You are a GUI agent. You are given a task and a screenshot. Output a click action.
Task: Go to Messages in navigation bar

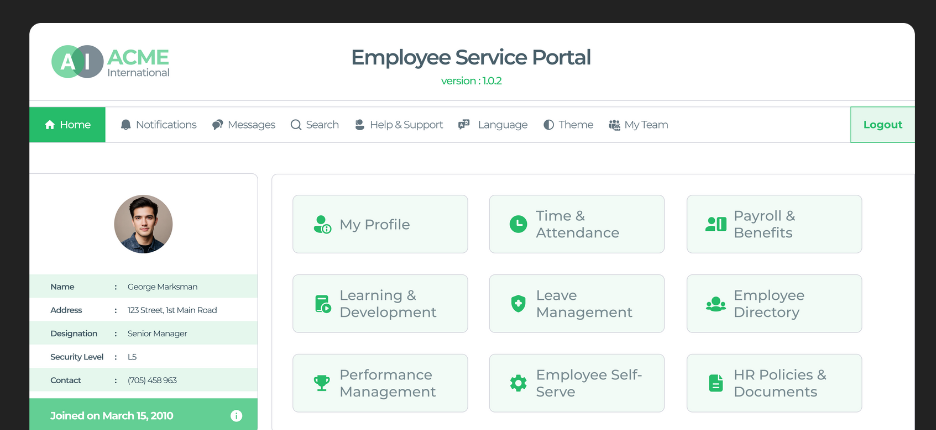pyautogui.click(x=243, y=125)
